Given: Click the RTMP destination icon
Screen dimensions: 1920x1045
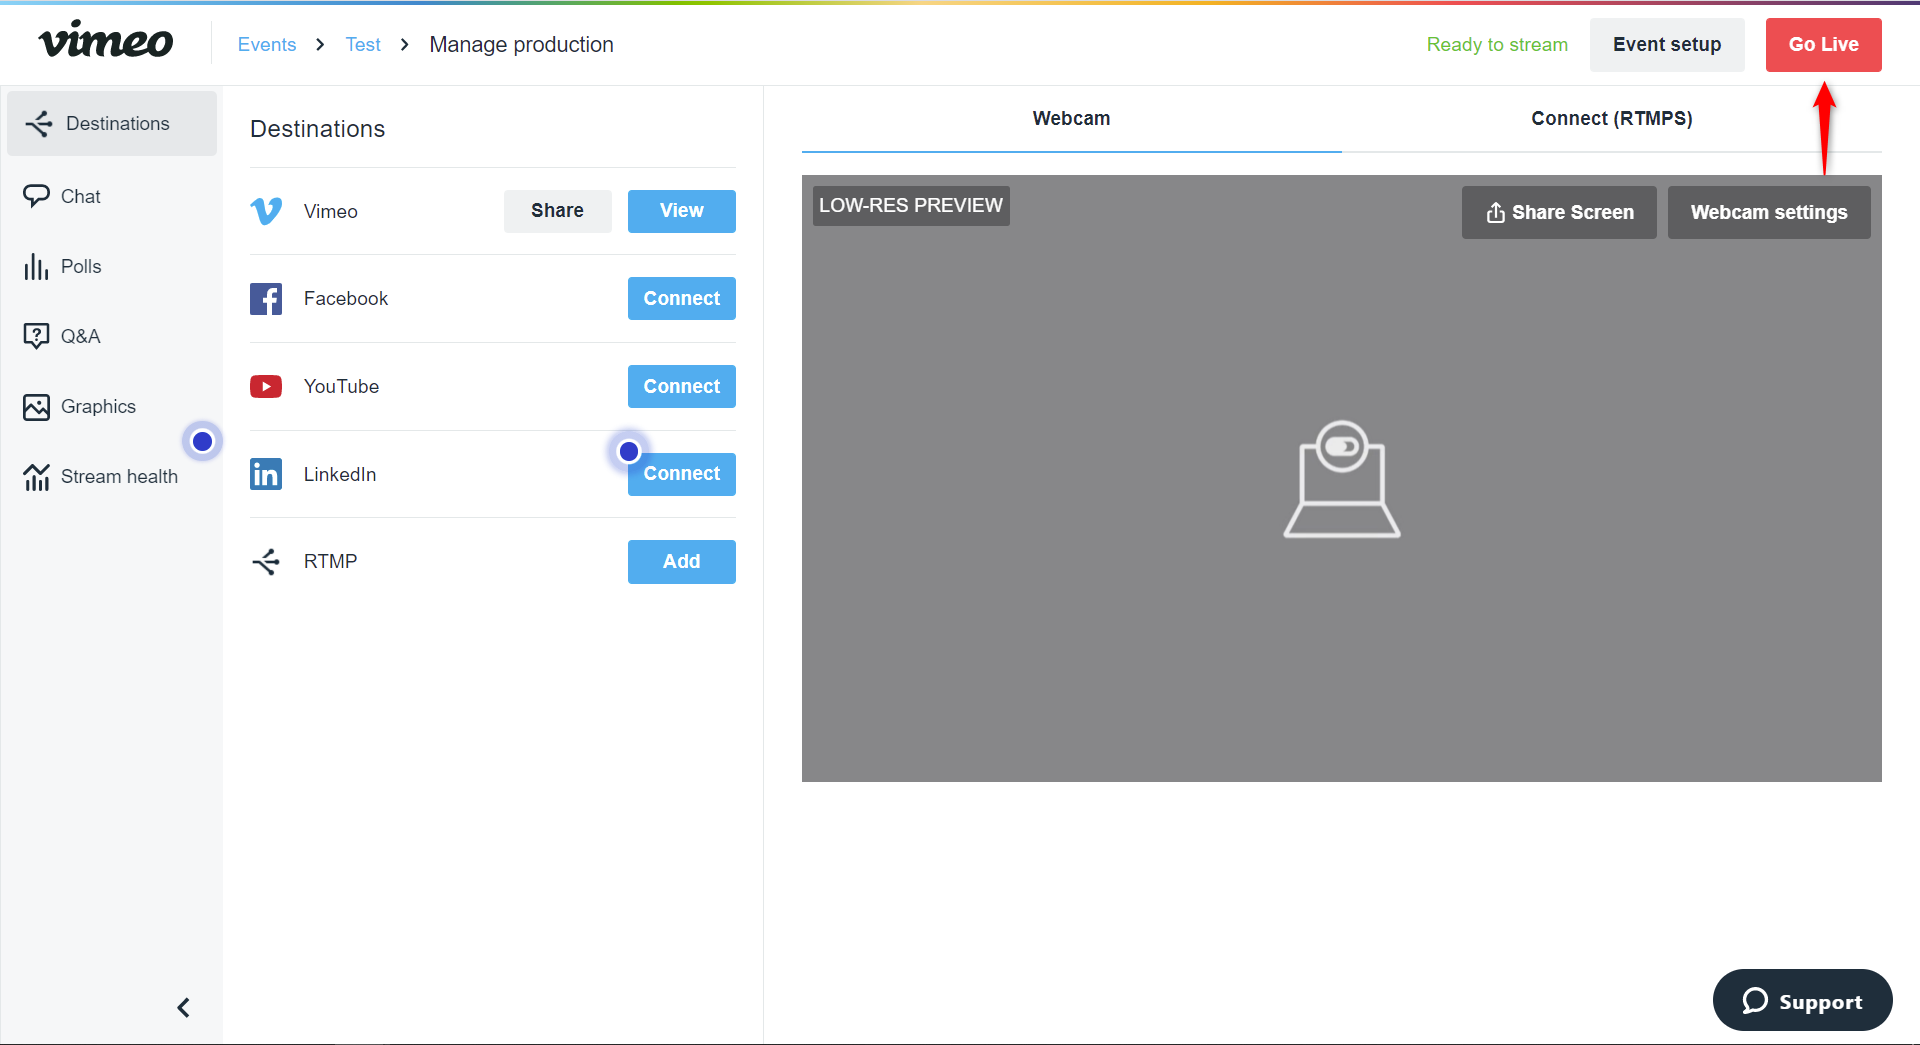Looking at the screenshot, I should pyautogui.click(x=266, y=561).
